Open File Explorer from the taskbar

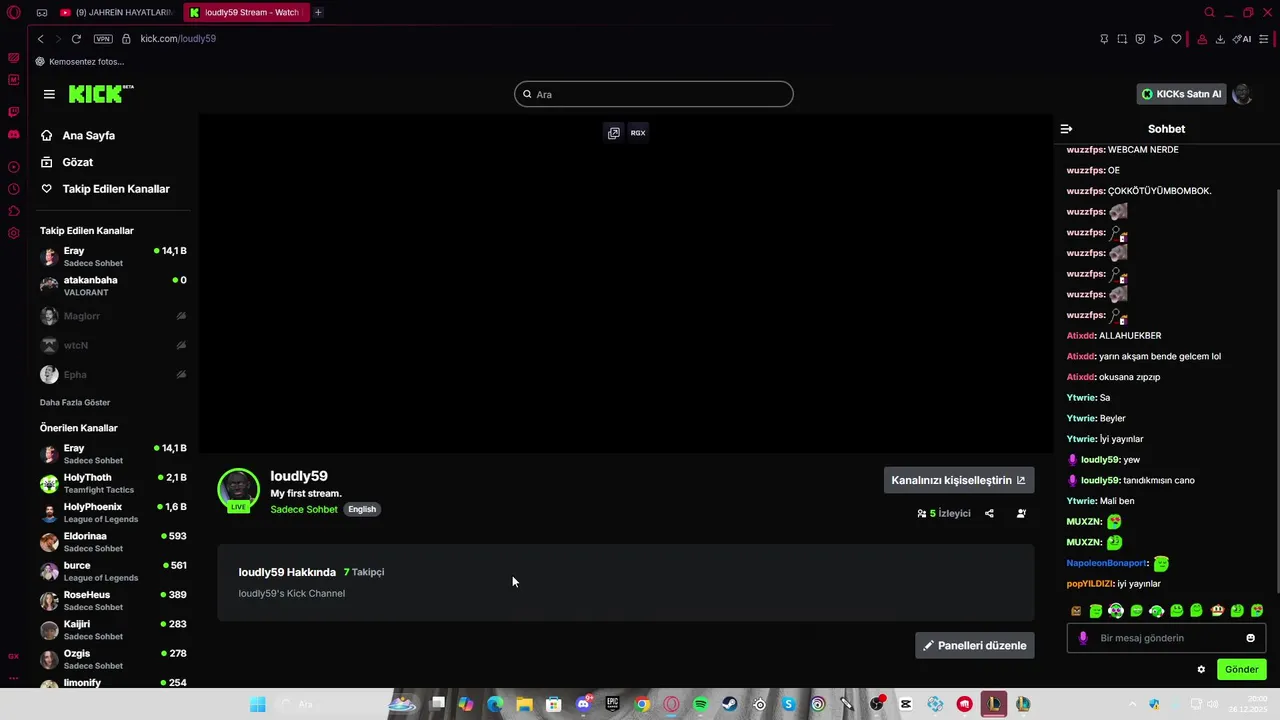[524, 704]
